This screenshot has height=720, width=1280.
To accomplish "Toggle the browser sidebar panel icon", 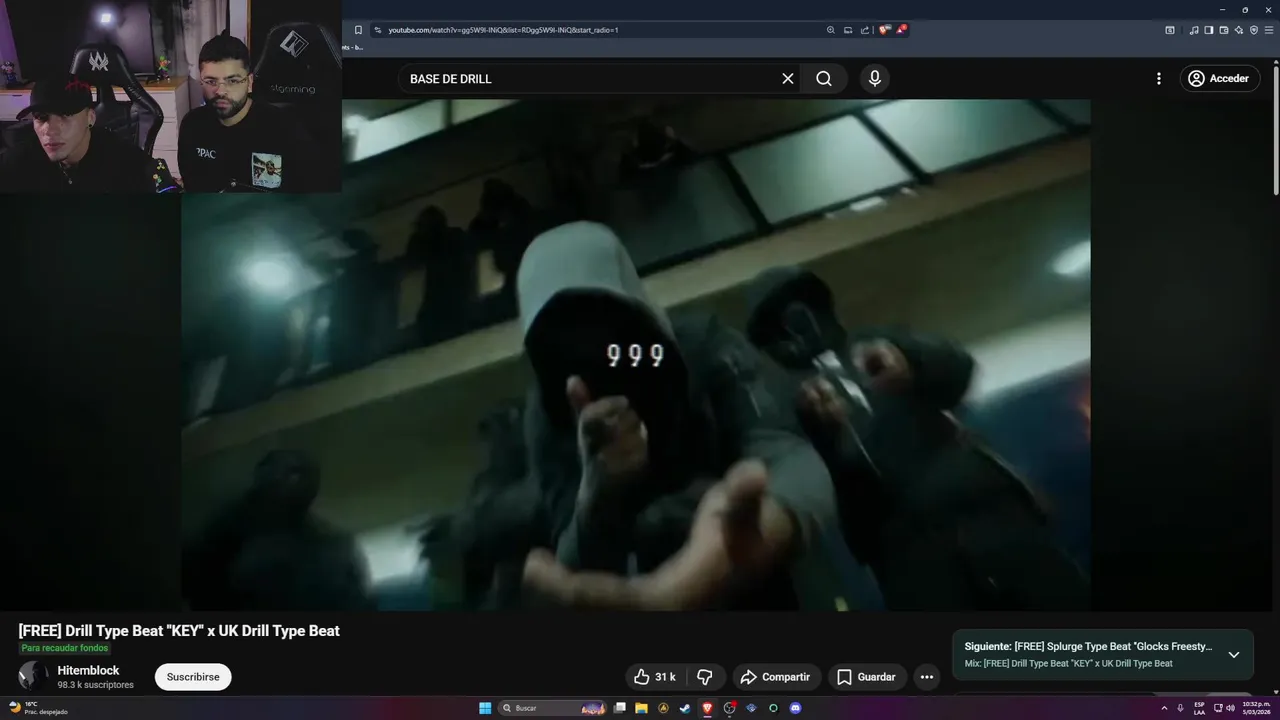I will coord(1208,30).
